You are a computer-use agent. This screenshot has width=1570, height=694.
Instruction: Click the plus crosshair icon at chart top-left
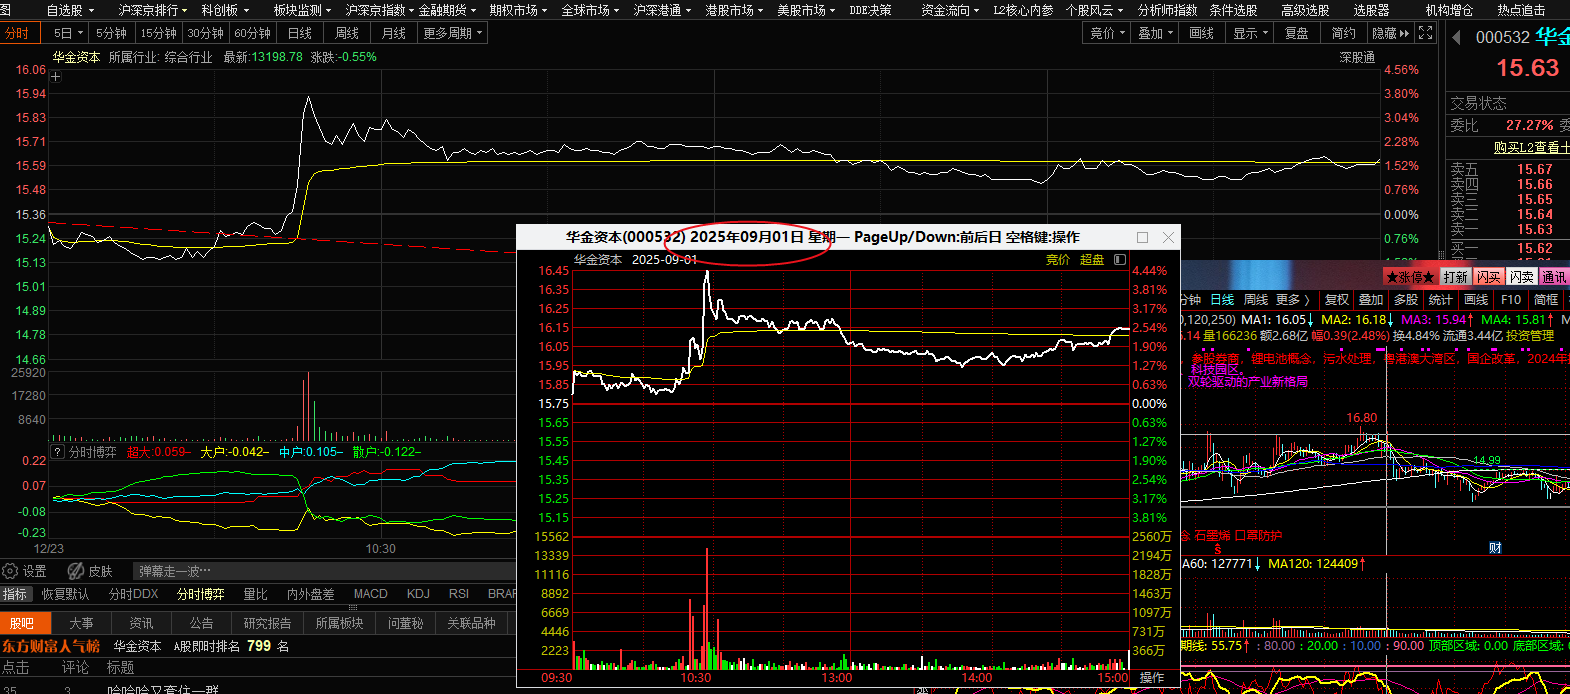coord(56,76)
